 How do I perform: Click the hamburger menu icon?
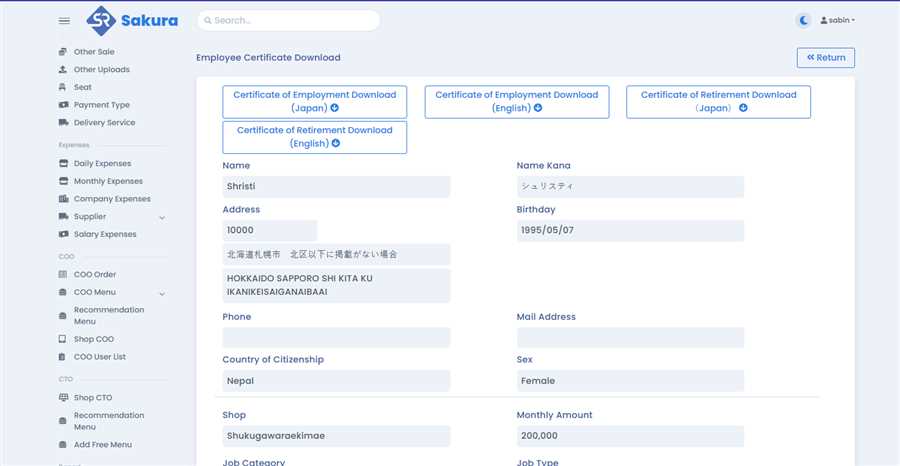pyautogui.click(x=64, y=20)
